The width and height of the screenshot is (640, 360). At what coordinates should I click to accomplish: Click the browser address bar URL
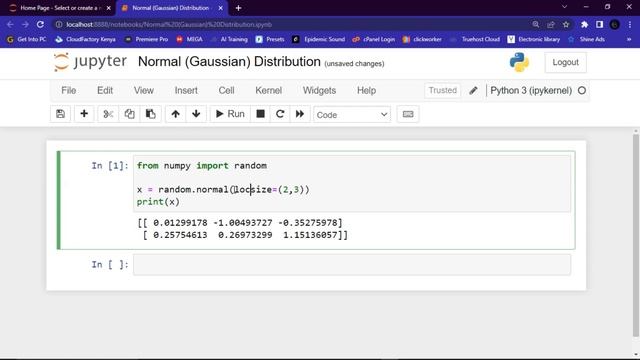pos(169,24)
